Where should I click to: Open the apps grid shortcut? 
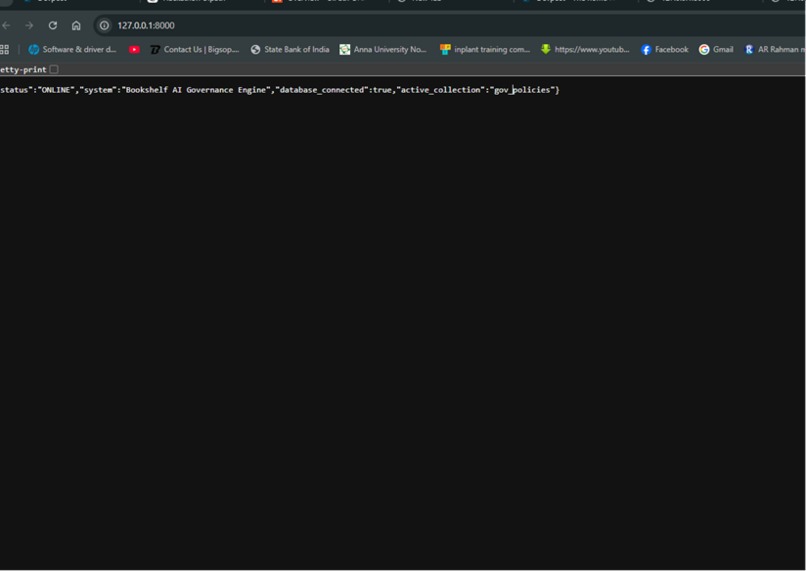coord(5,49)
